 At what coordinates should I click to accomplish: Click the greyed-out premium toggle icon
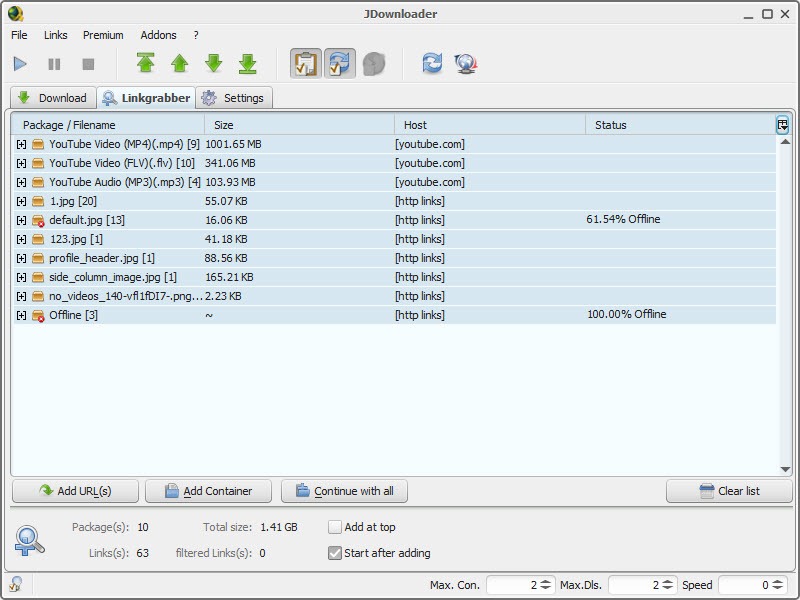click(374, 64)
